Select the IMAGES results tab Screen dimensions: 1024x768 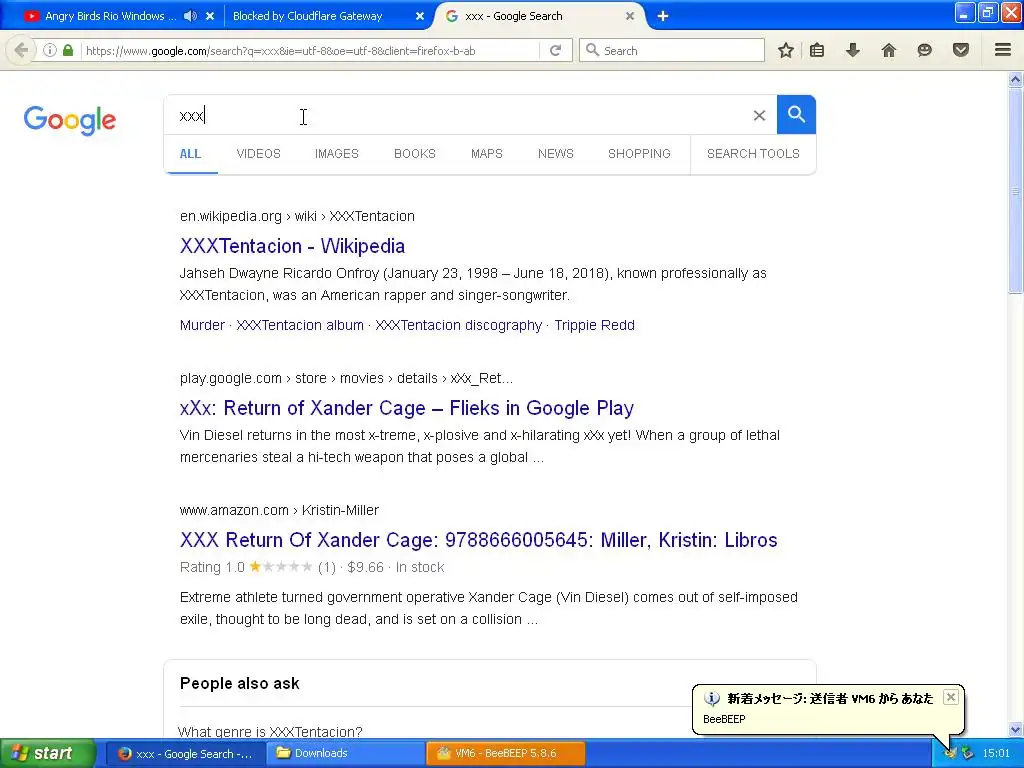(337, 153)
